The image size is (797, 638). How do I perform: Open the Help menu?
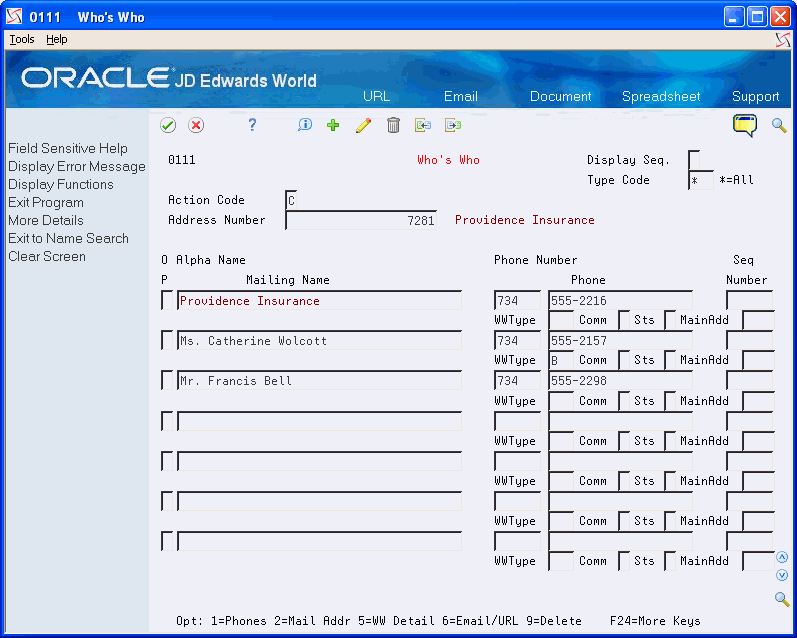[56, 39]
